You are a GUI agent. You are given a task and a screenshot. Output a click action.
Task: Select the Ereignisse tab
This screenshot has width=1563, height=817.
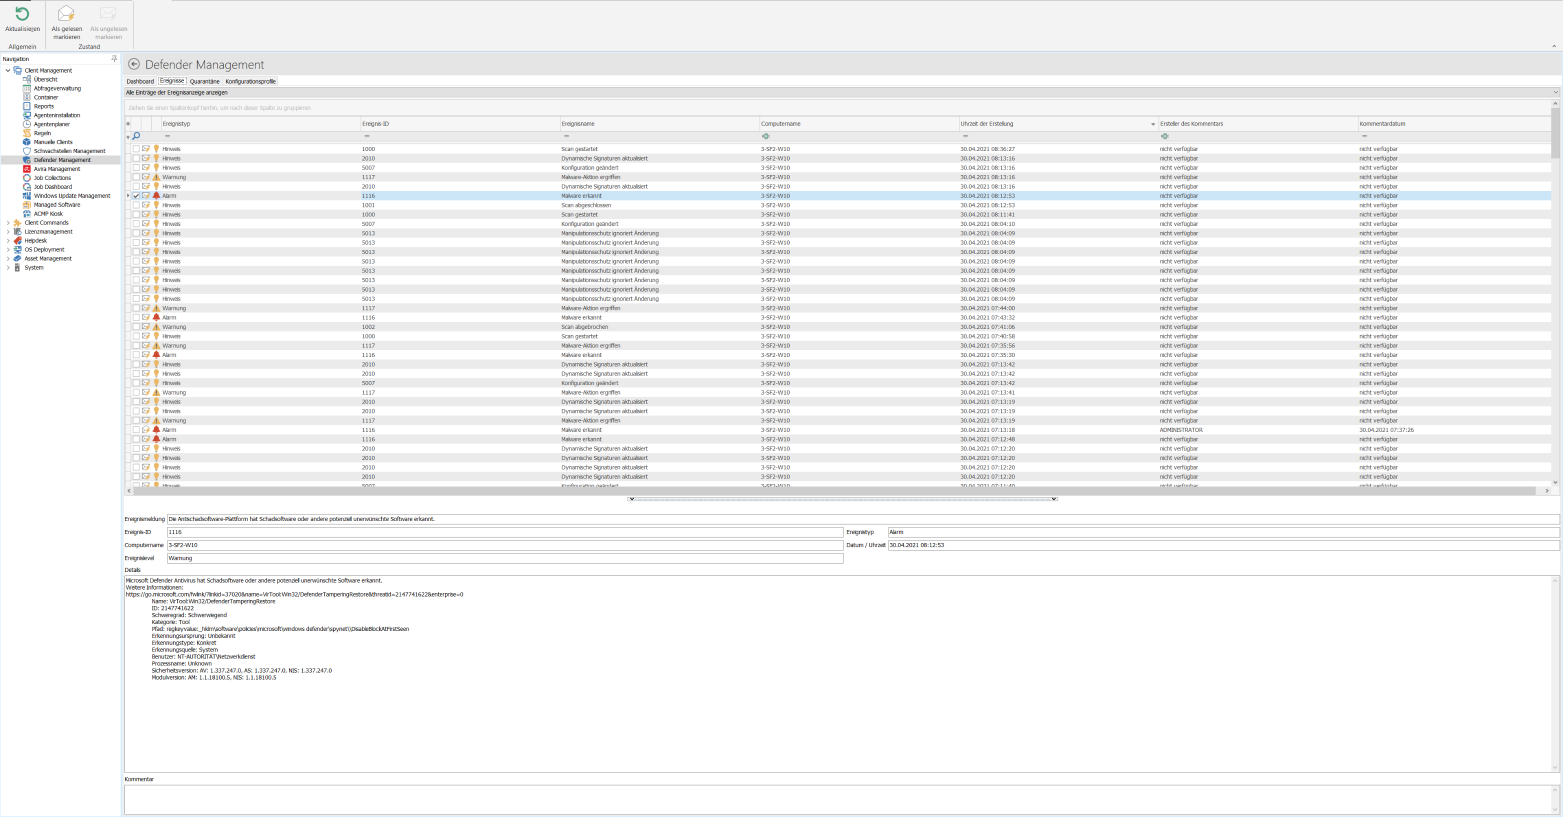tap(172, 81)
